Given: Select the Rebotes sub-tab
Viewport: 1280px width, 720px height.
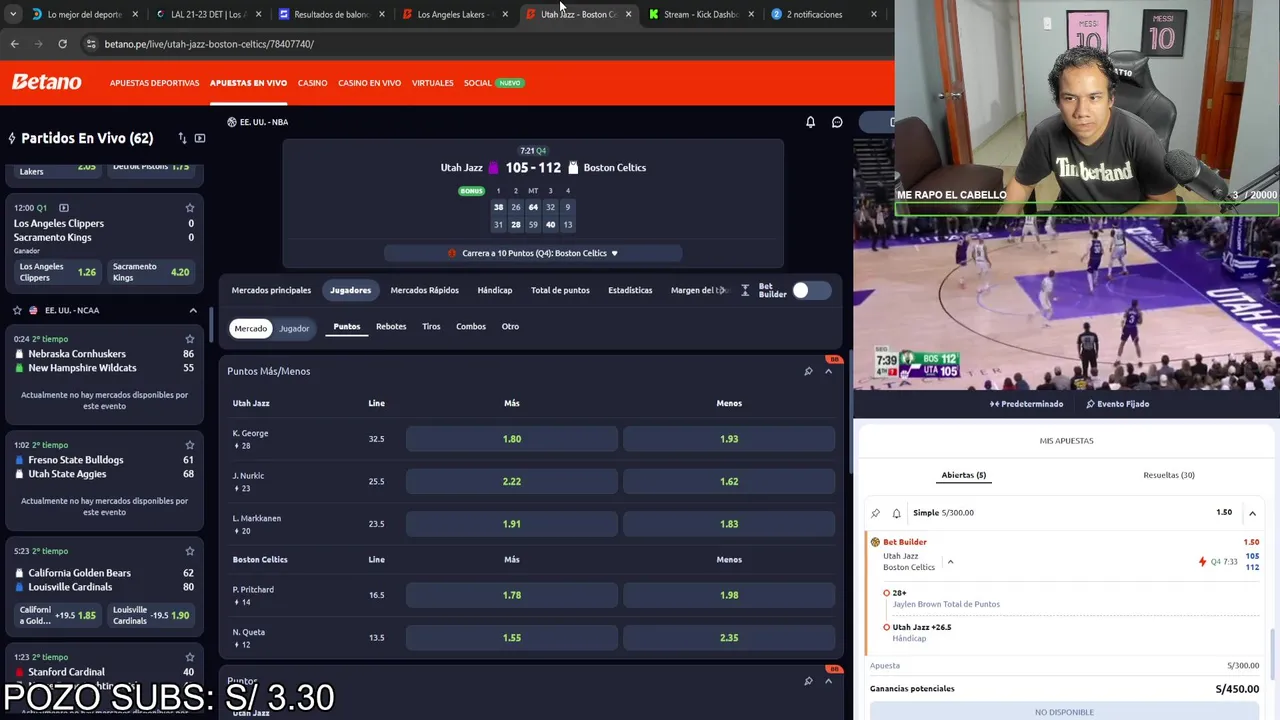Looking at the screenshot, I should (x=391, y=326).
